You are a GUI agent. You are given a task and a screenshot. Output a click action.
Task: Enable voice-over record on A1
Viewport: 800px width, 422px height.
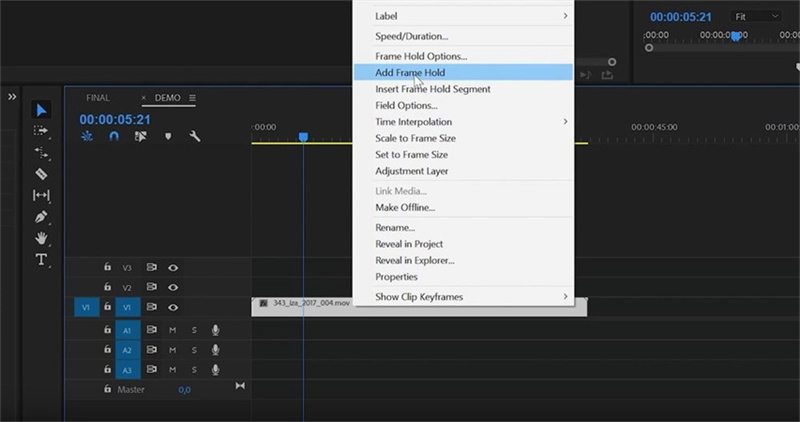tap(215, 330)
